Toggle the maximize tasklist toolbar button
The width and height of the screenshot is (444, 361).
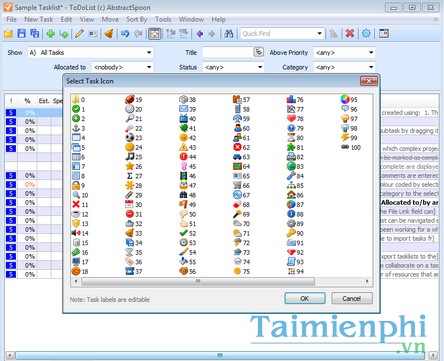(x=155, y=33)
